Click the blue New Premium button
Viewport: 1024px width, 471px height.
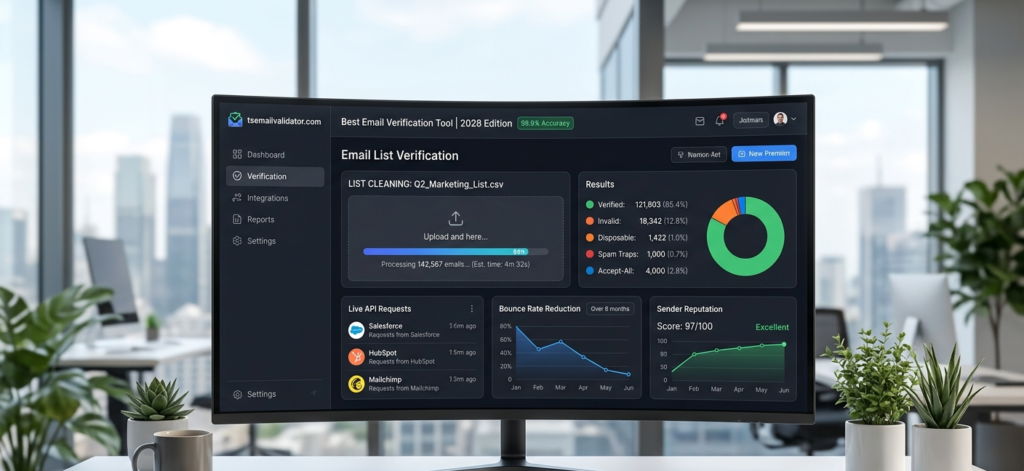(763, 154)
